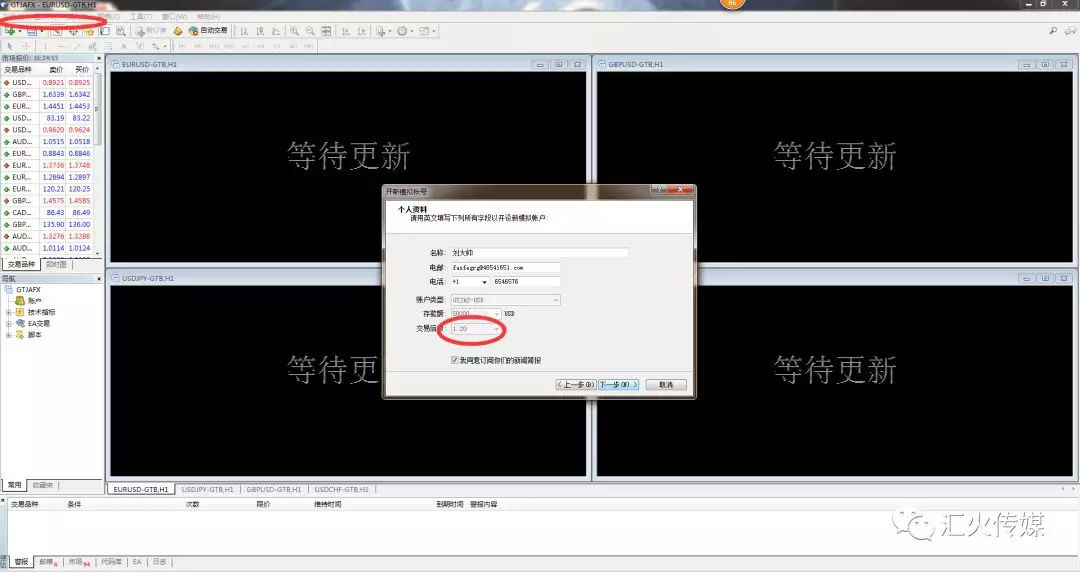The height and width of the screenshot is (572, 1080).
Task: Expand the 技术指标 tree node
Action: point(8,312)
